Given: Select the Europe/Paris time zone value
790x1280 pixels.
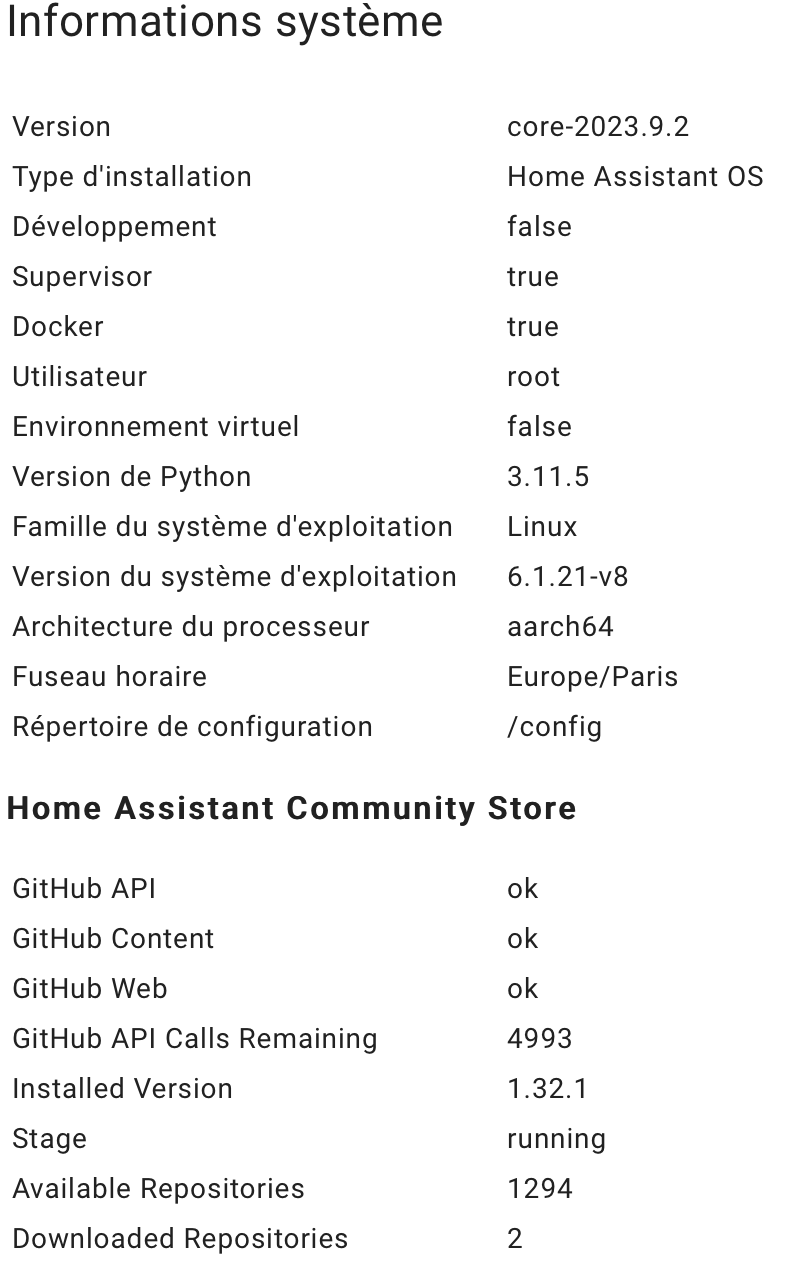Looking at the screenshot, I should [x=592, y=677].
